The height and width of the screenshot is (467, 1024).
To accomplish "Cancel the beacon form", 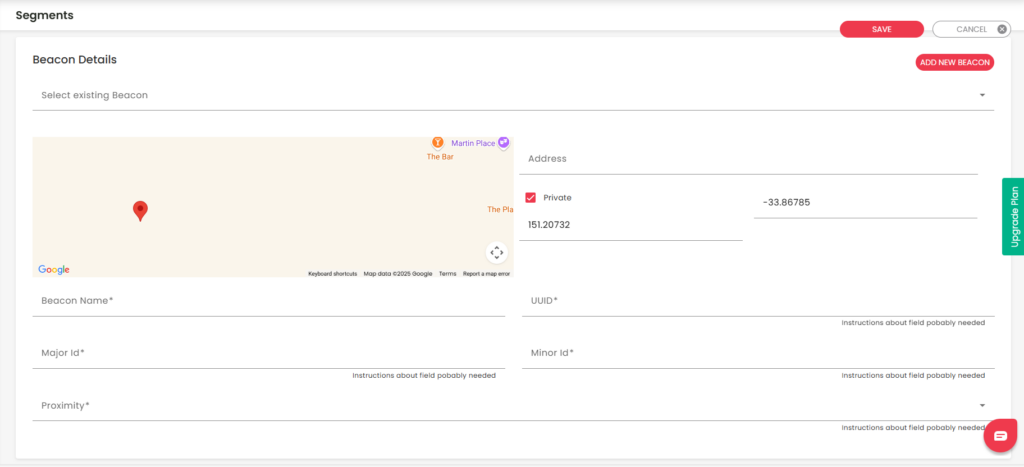I will click(971, 29).
